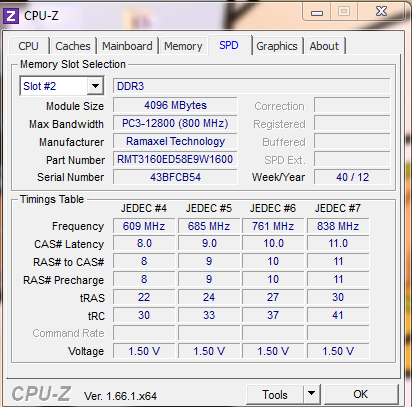Click the CPU-Z logo icon in title bar
Screen dimensions: 412x407
pos(11,16)
